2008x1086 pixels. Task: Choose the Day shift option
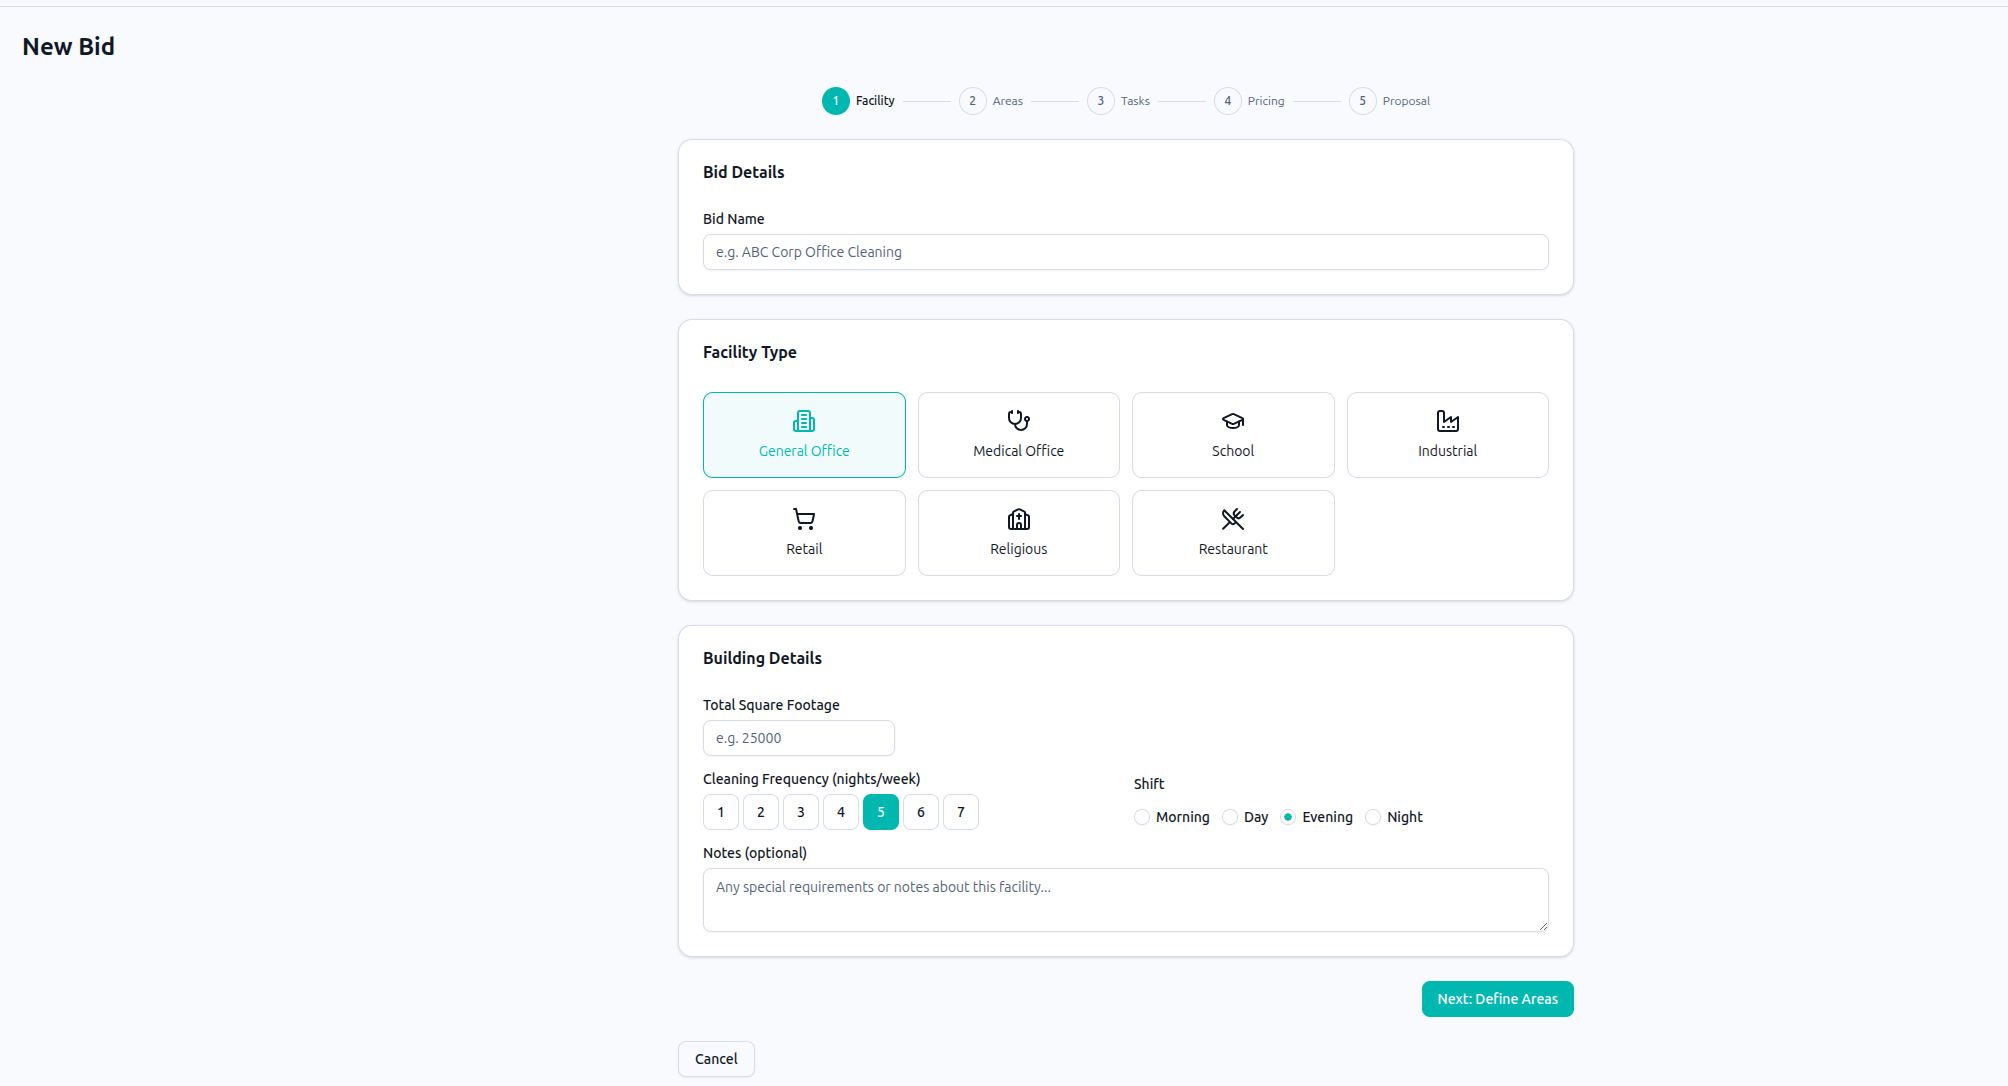[1230, 817]
